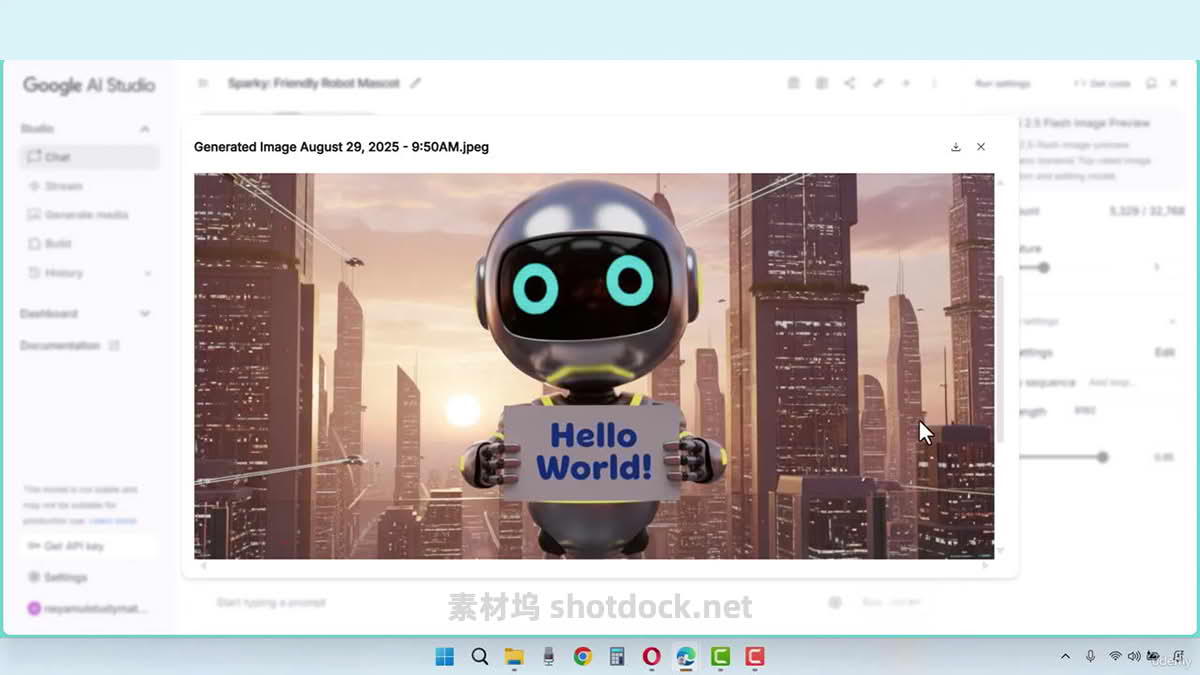This screenshot has height=675, width=1200.
Task: Open the Documentation link
Action: [60, 346]
